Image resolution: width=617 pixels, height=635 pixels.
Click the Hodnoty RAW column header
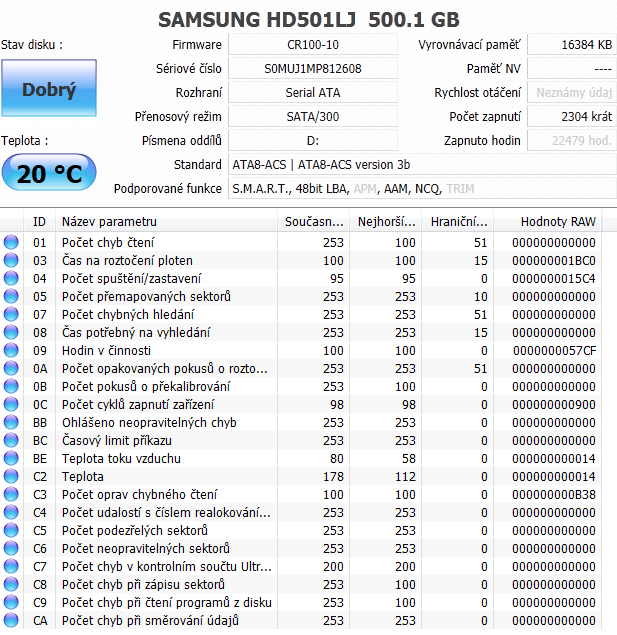pos(548,222)
